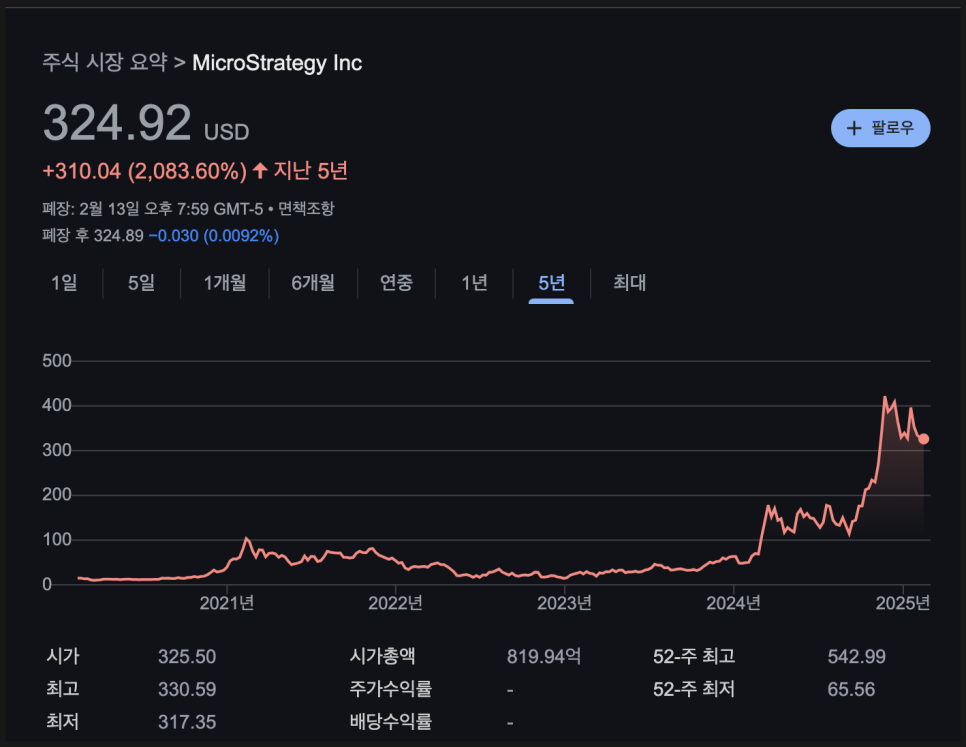Click the 시가총액 label
The image size is (966, 747).
[x=383, y=656]
